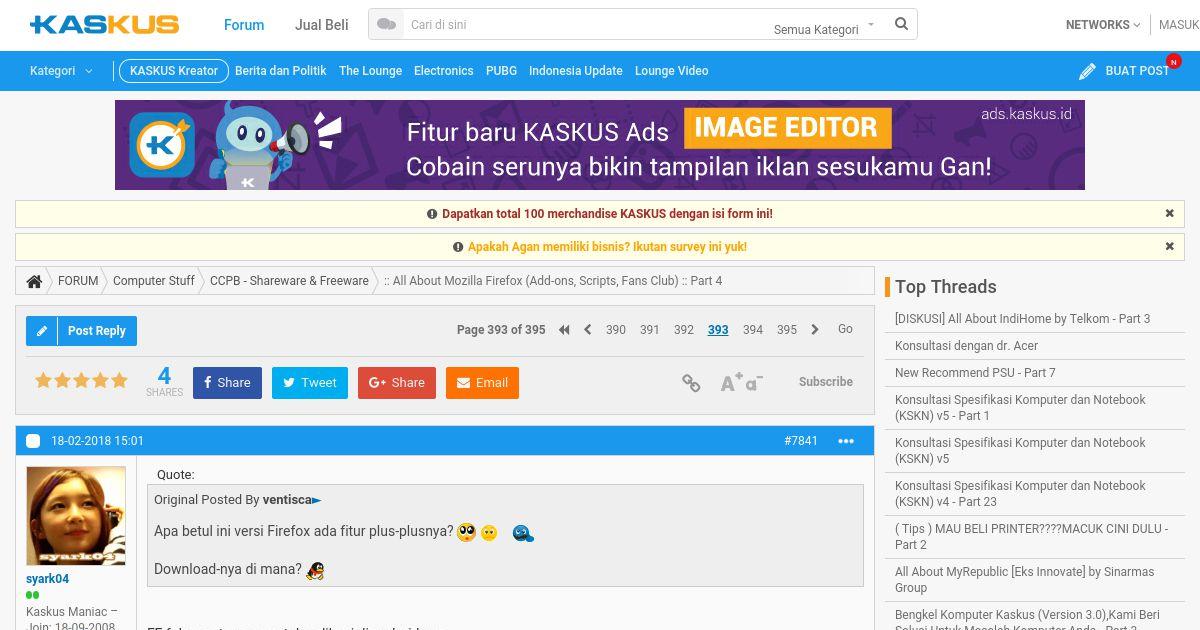Rate thread with the fifth star
The height and width of the screenshot is (630, 1200).
point(120,380)
